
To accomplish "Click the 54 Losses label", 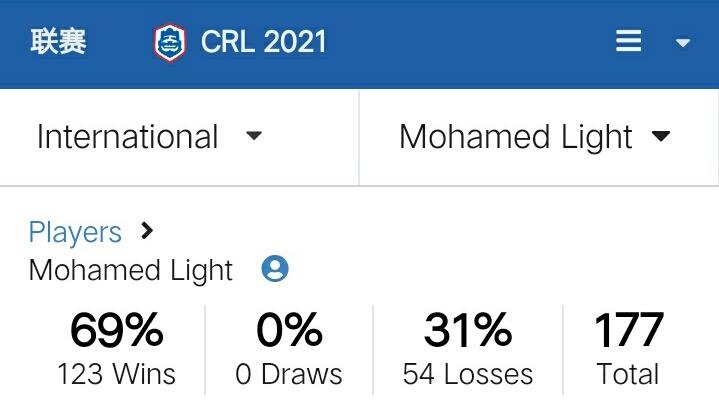I will tap(468, 375).
